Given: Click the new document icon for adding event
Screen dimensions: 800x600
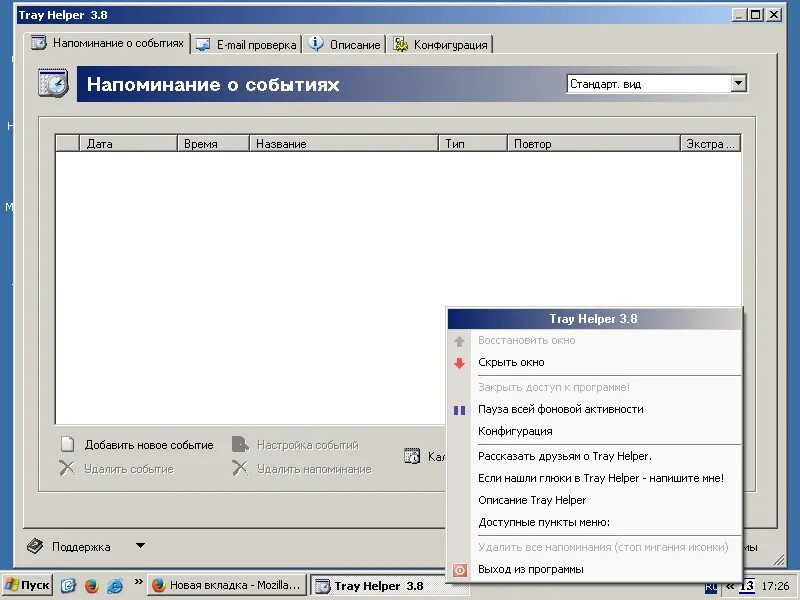Looking at the screenshot, I should [x=67, y=444].
